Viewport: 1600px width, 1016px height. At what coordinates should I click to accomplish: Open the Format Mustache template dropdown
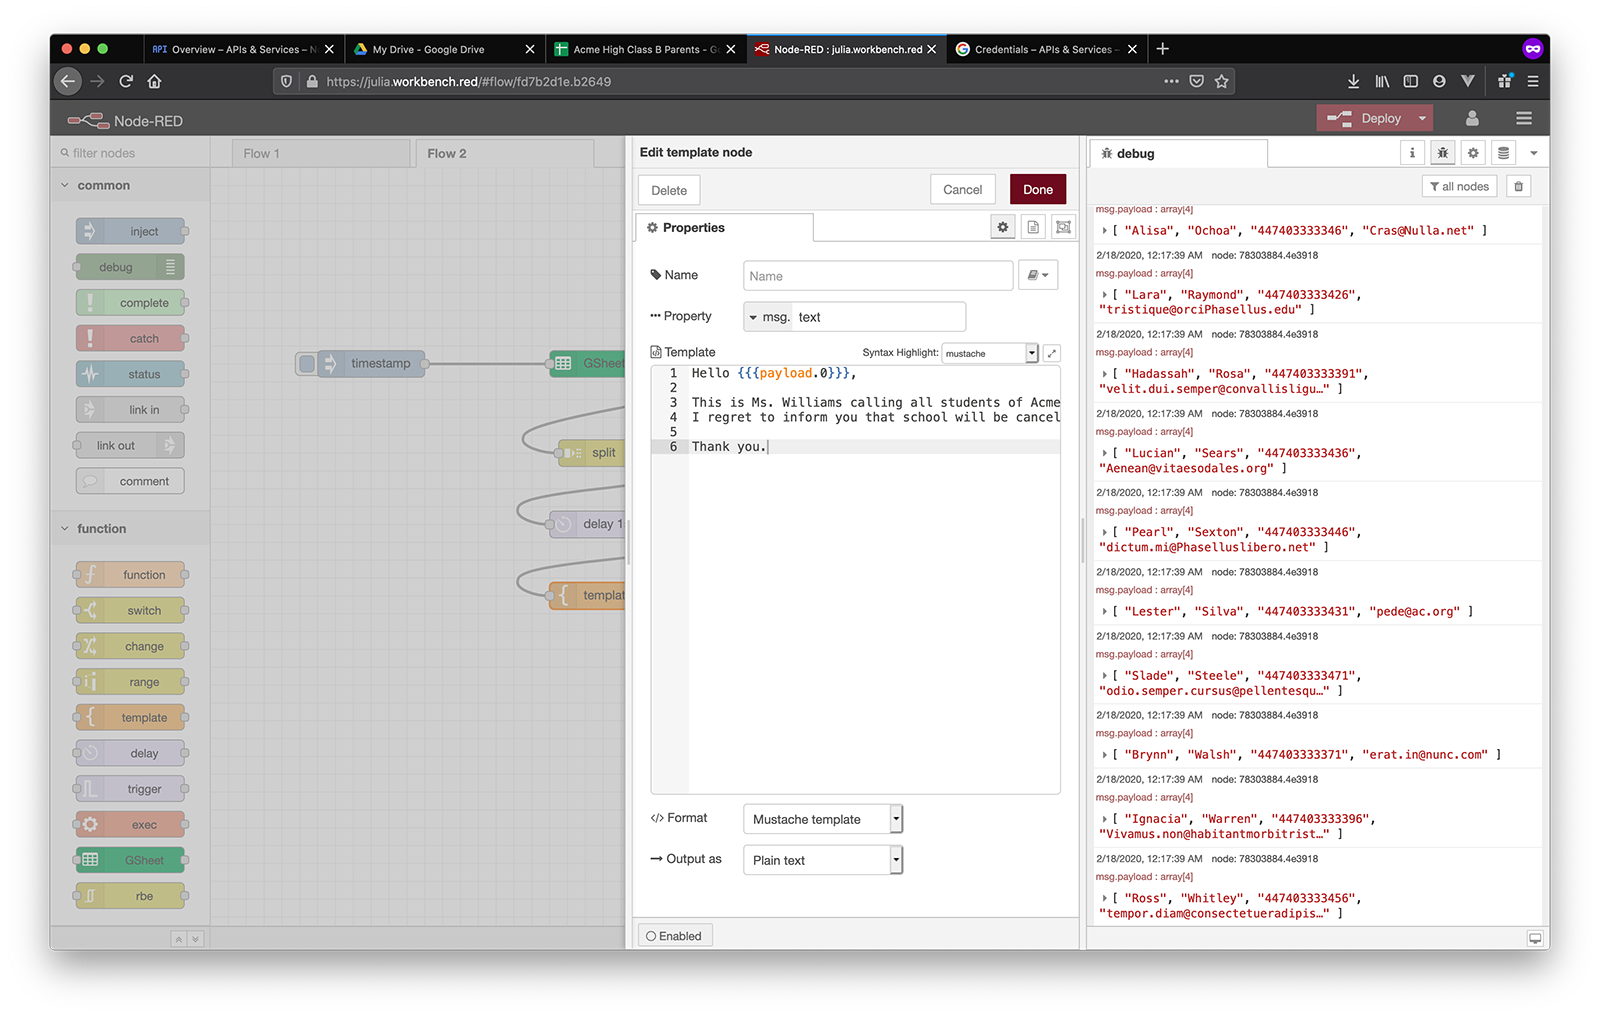[x=822, y=819]
